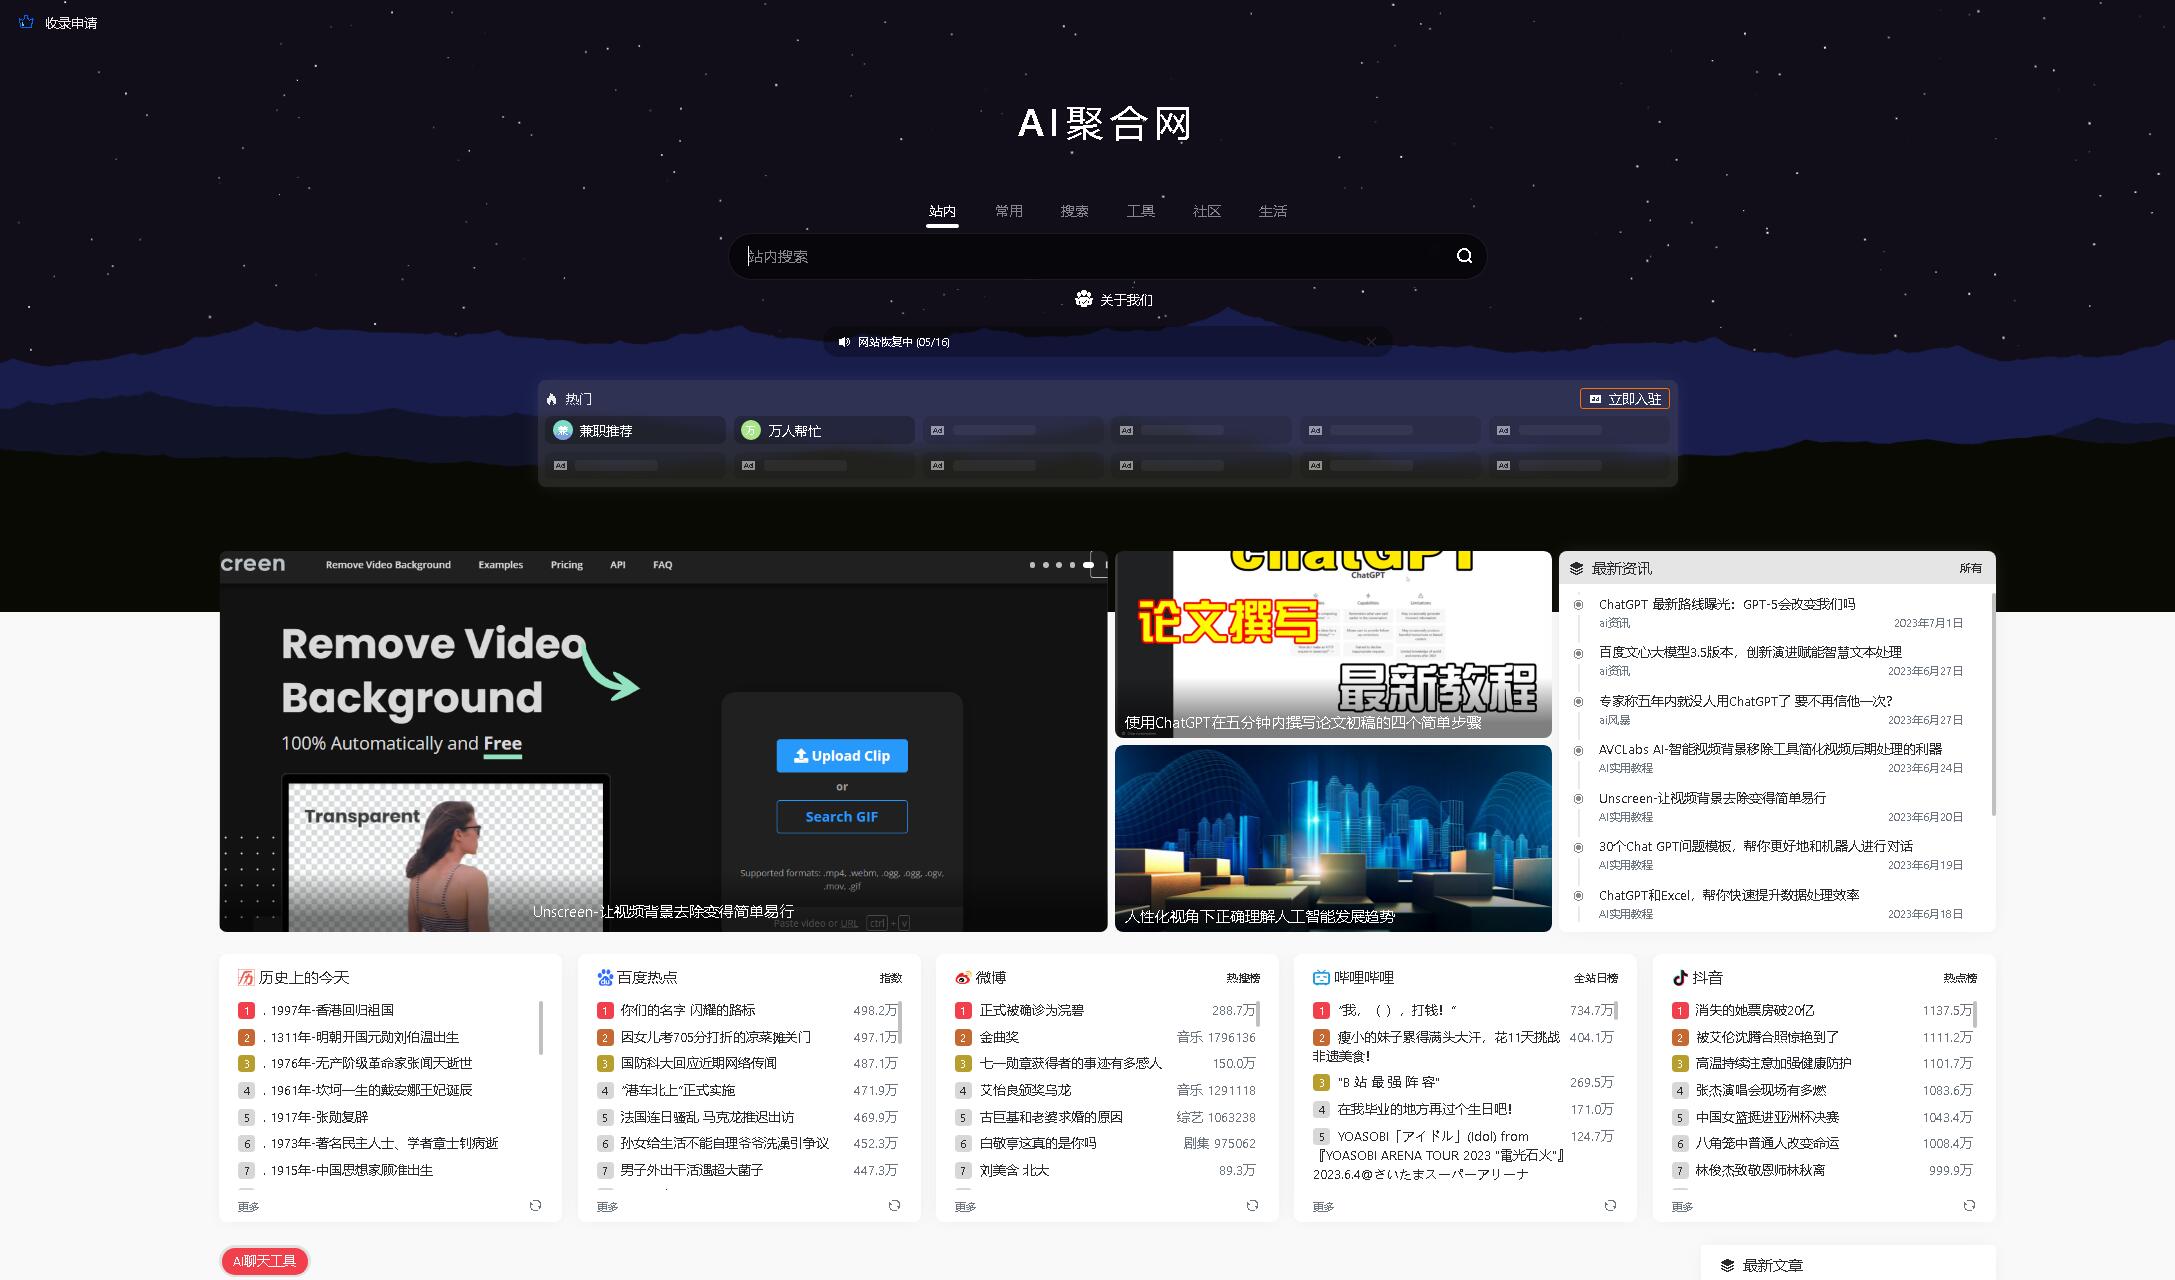Switch to the 社区 tab
Image resolution: width=2175 pixels, height=1280 pixels.
(1207, 211)
